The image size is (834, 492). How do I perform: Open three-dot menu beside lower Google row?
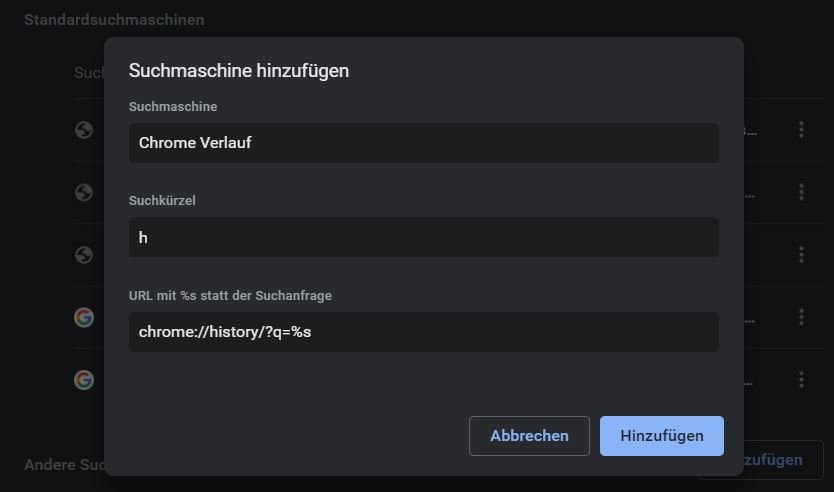(x=801, y=380)
